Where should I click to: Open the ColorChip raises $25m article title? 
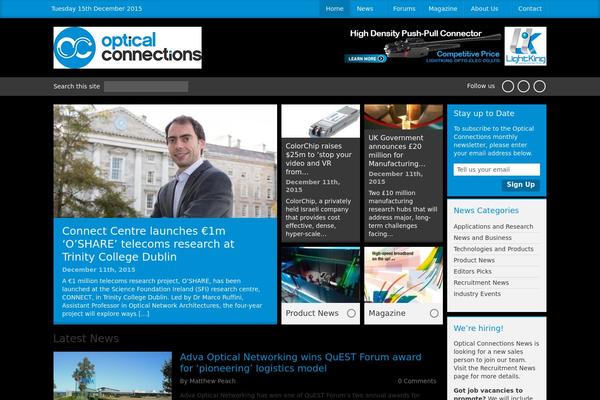point(318,159)
